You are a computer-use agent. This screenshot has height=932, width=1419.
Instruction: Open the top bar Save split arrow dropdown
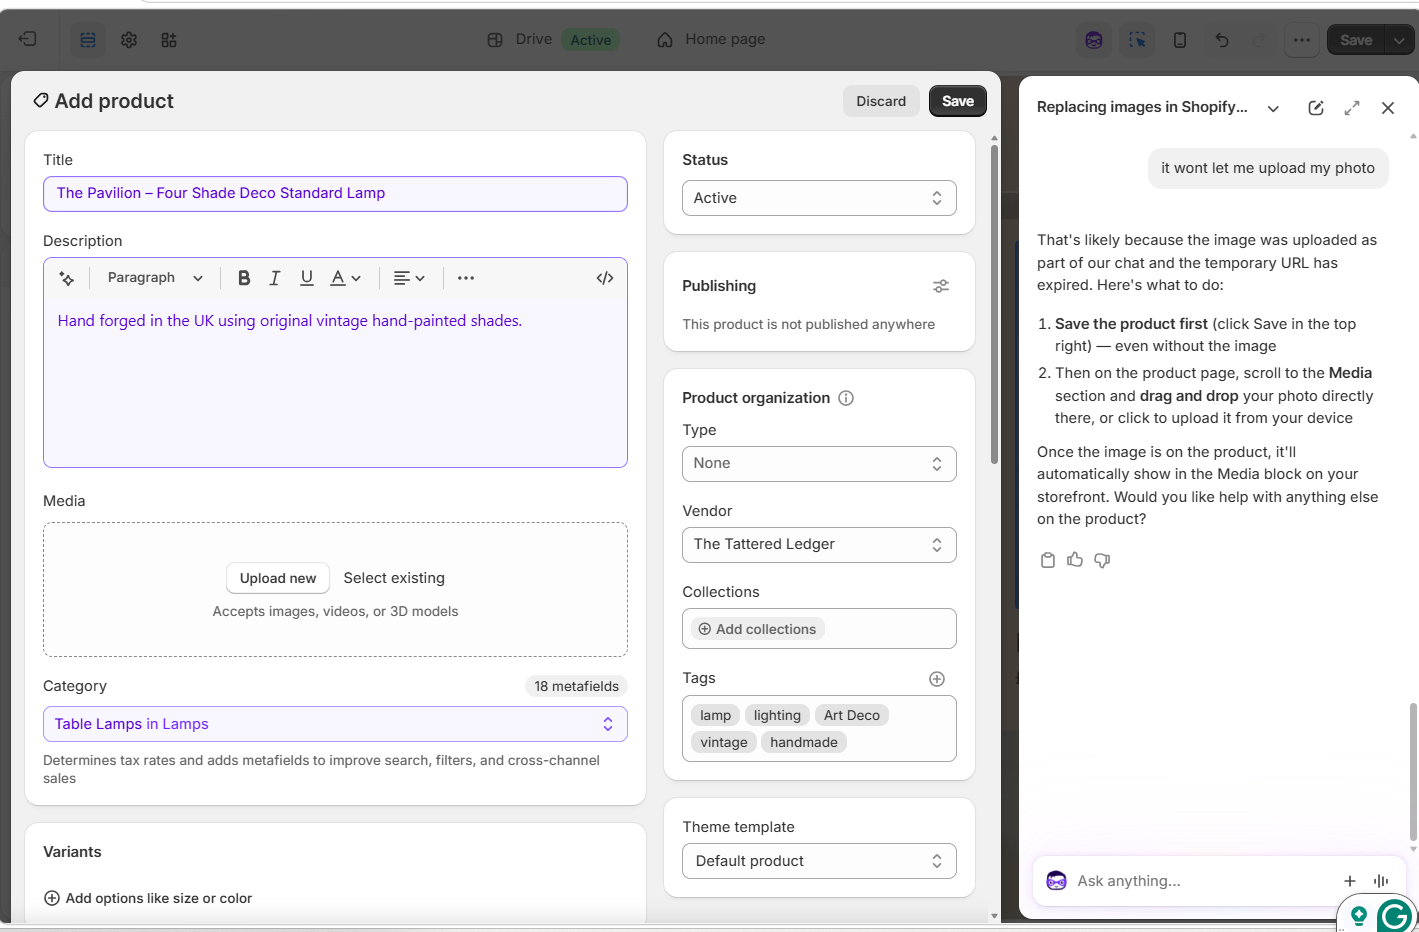point(1399,40)
